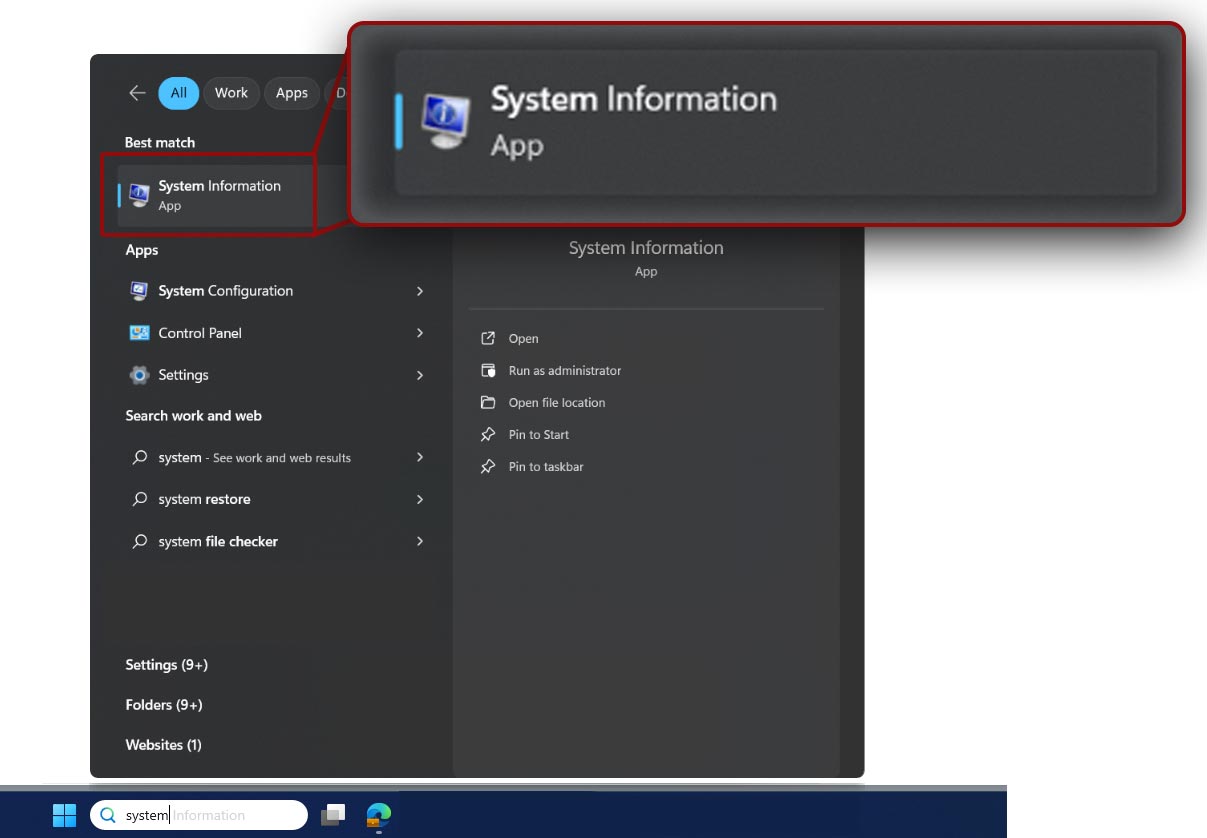Click search icon beside 'system' suggestion
Image resolution: width=1207 pixels, height=838 pixels.
(x=140, y=457)
